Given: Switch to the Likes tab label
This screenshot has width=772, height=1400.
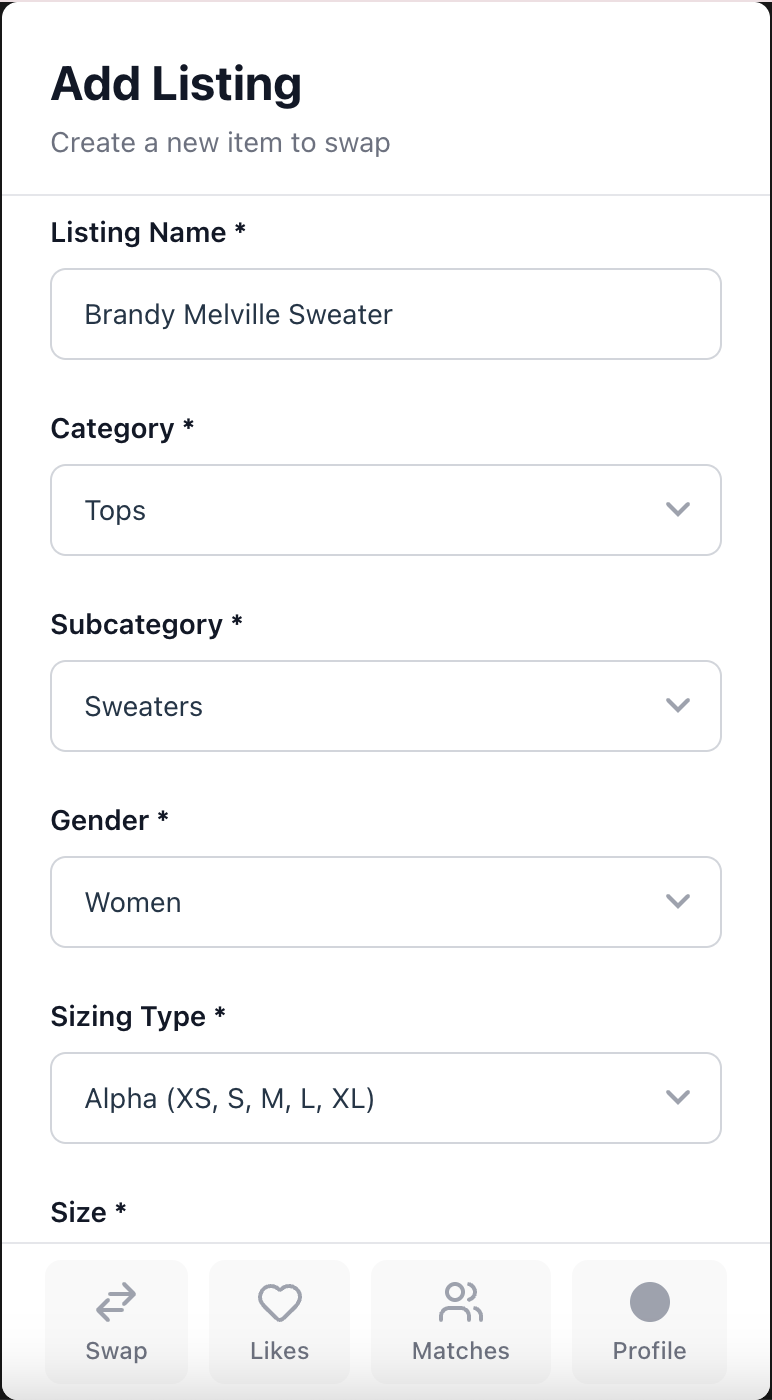Looking at the screenshot, I should coord(279,1351).
